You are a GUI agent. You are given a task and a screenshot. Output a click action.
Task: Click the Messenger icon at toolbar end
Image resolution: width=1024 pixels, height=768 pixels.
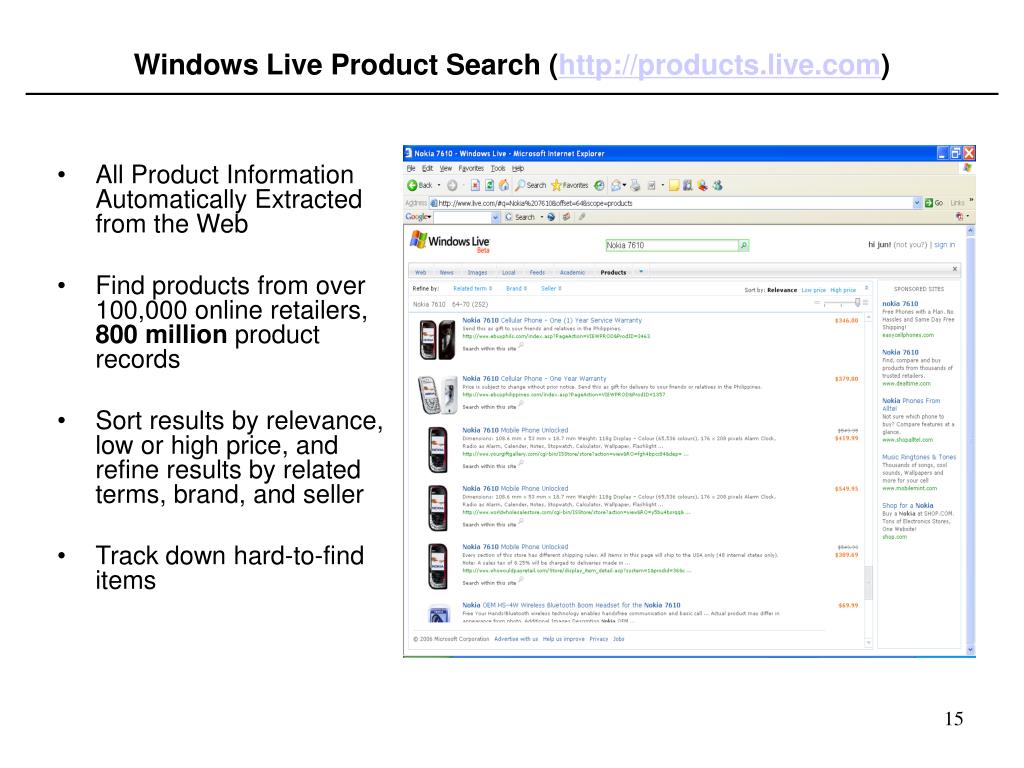click(x=718, y=185)
